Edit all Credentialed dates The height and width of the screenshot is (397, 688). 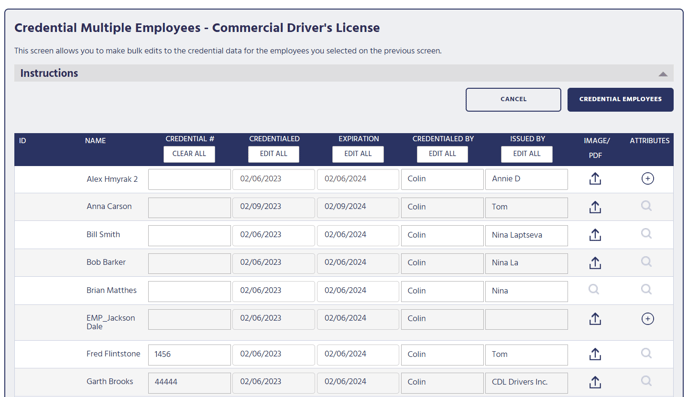click(273, 154)
